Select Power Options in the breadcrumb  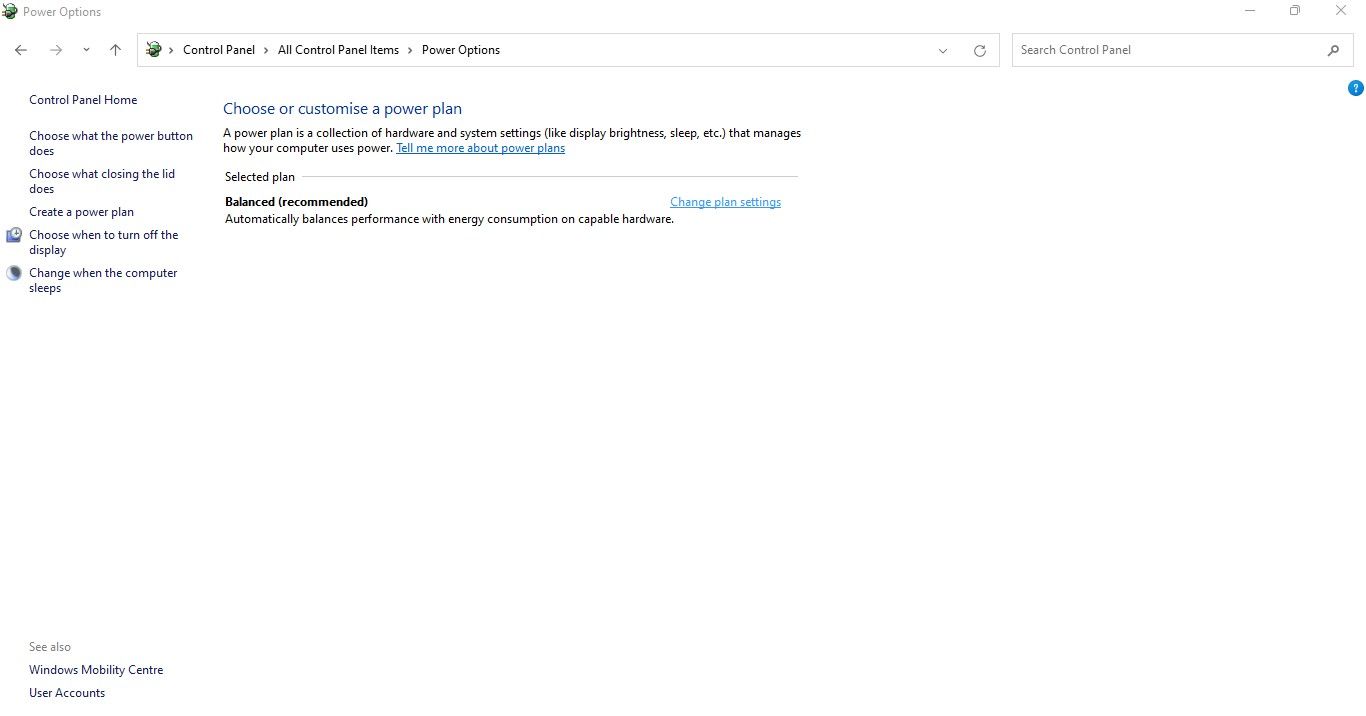point(461,50)
